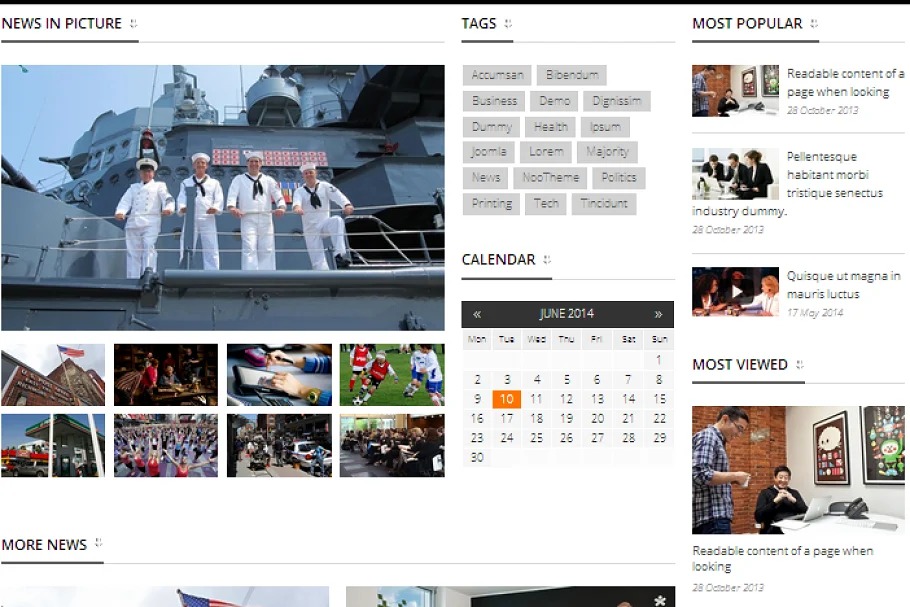Open the 'Quisque ut magna in mauris luctus' article

pyautogui.click(x=836, y=285)
